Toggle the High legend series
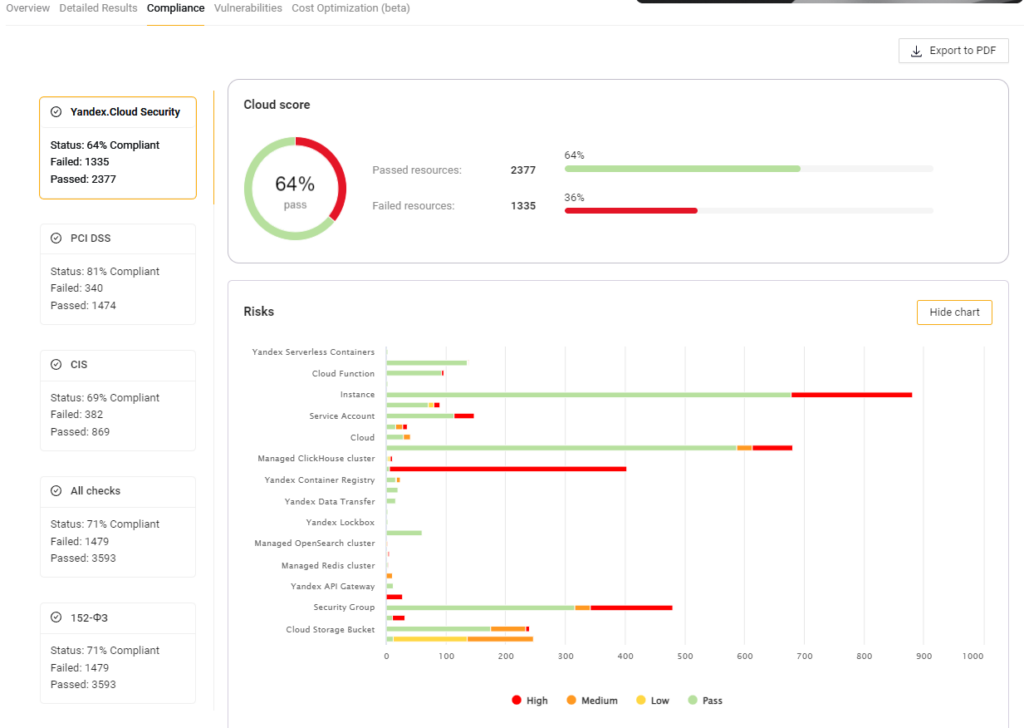This screenshot has width=1024, height=728. click(x=530, y=701)
